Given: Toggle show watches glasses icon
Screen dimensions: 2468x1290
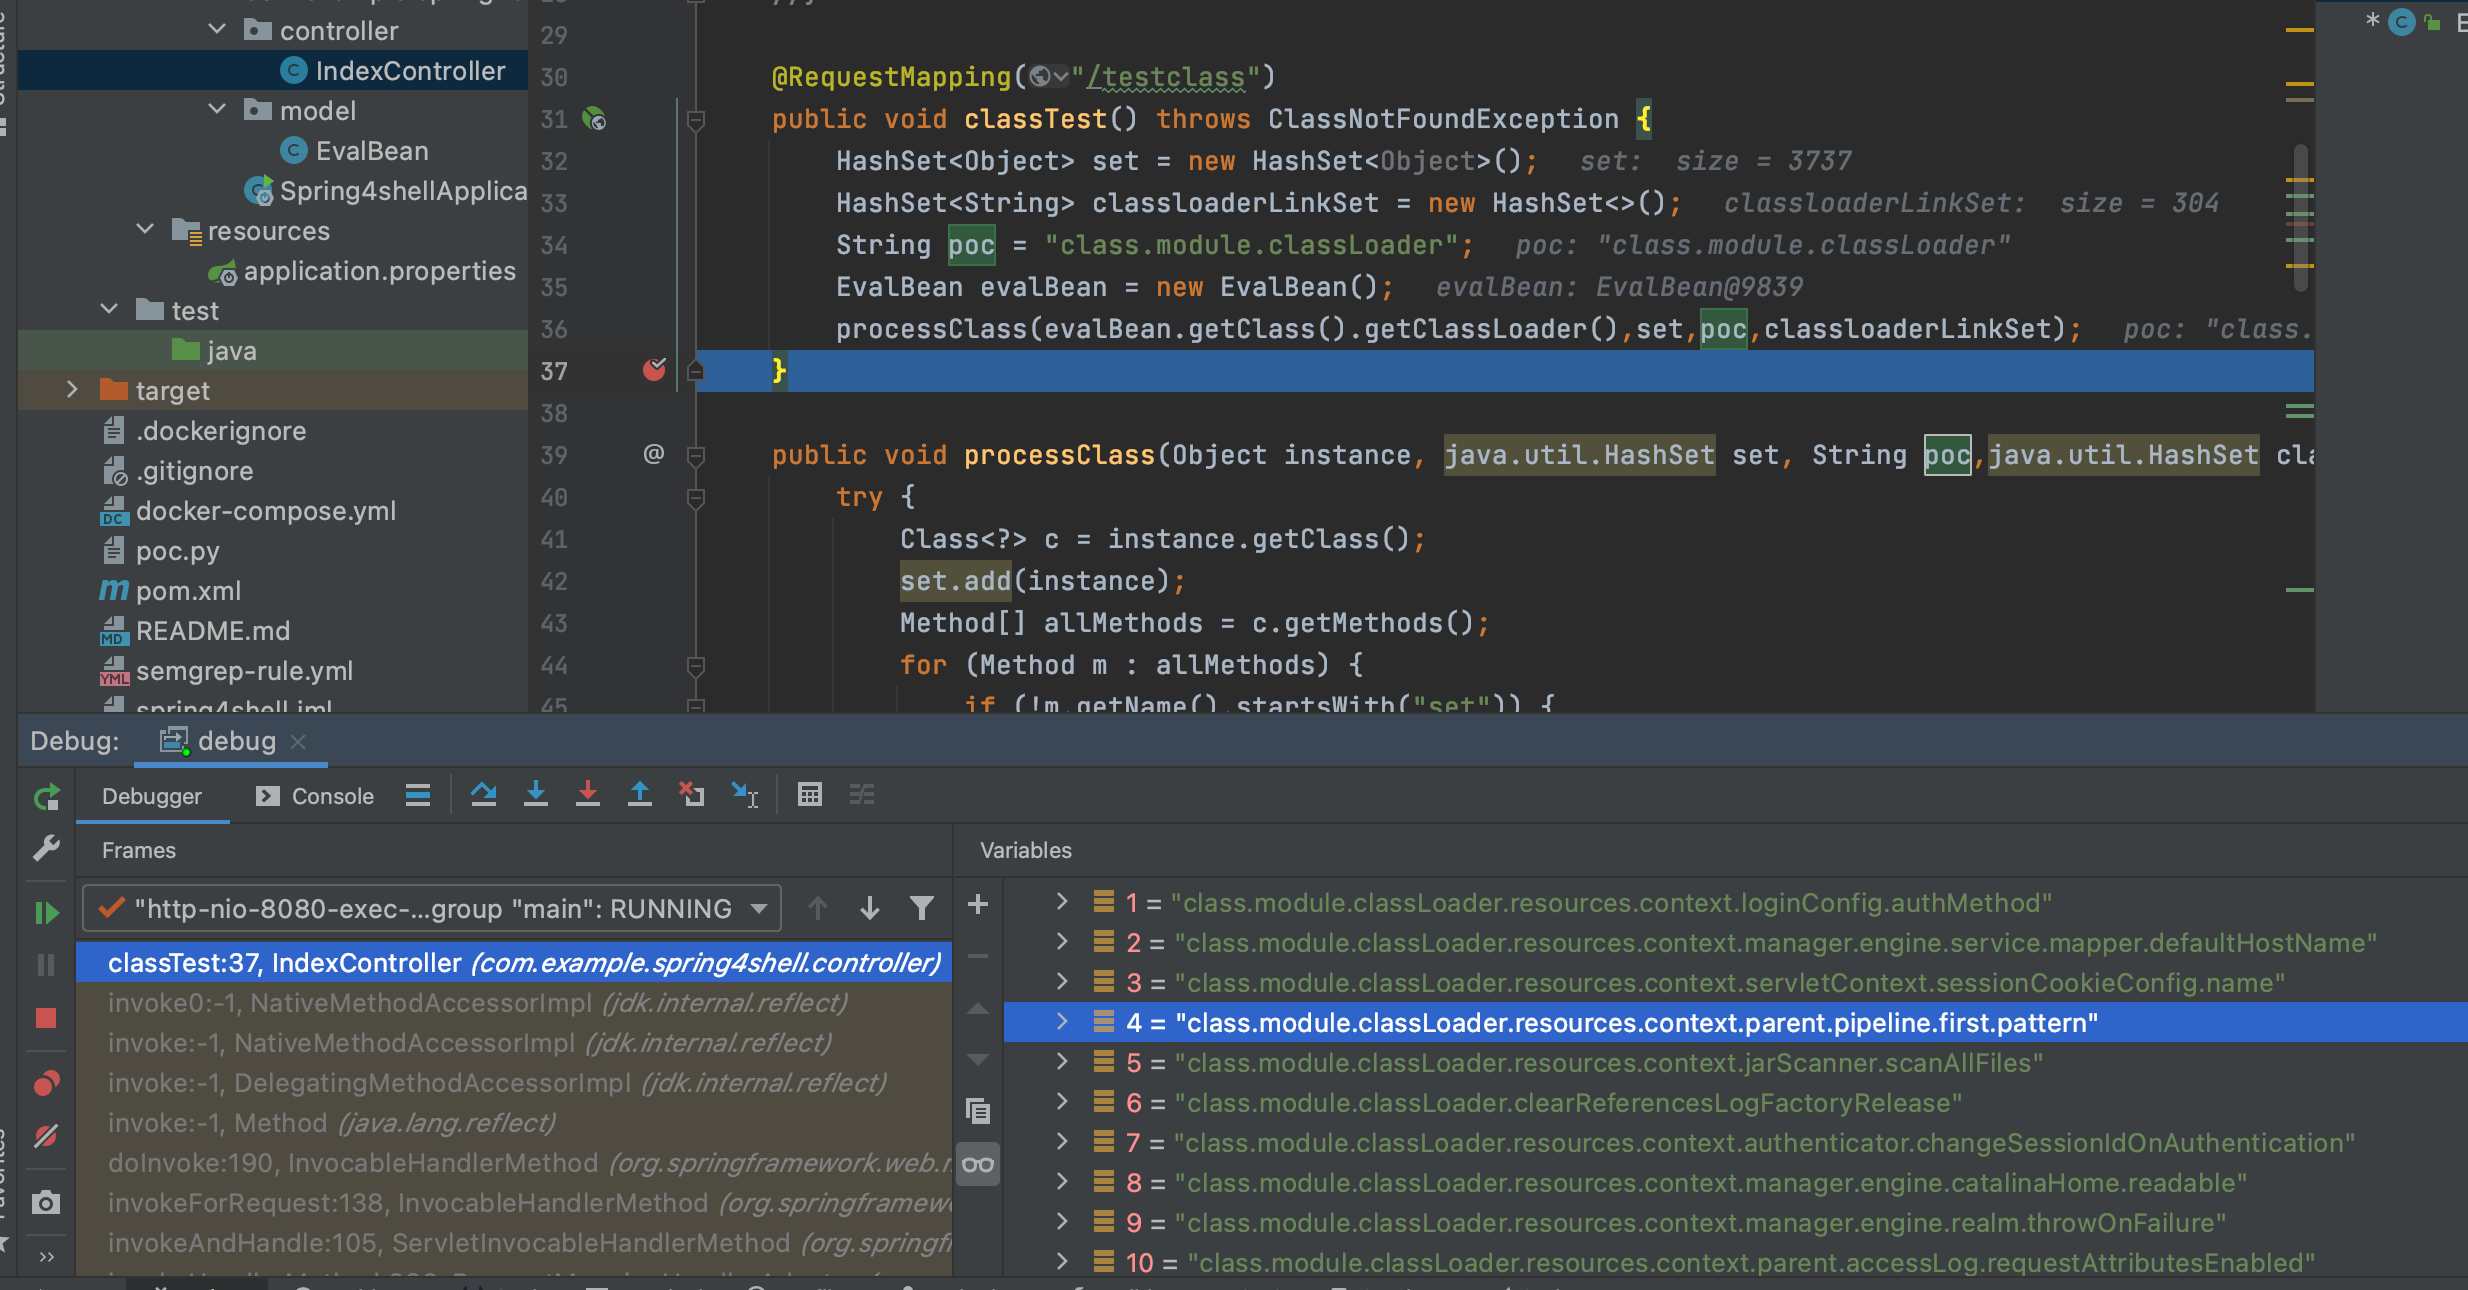Looking at the screenshot, I should tap(978, 1164).
